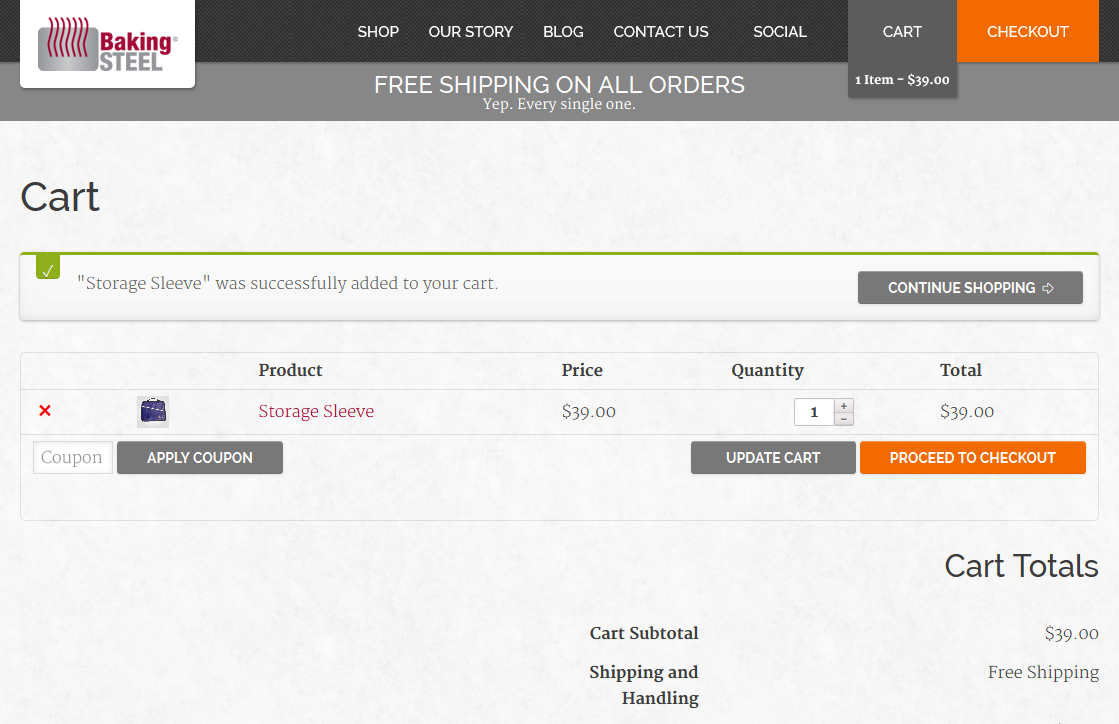
Task: Click the Update Cart button
Action: click(773, 458)
